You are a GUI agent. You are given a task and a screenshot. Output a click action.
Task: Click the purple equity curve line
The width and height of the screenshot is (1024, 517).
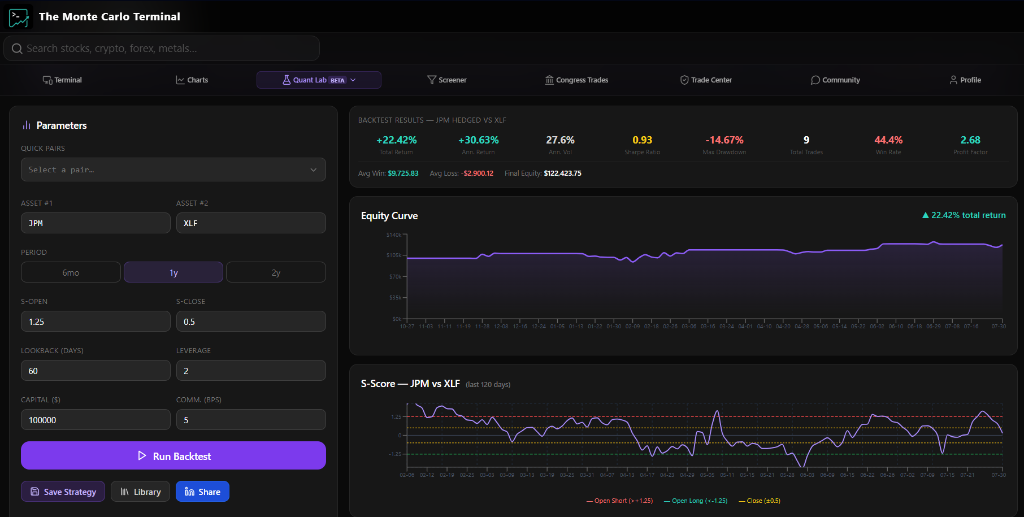[x=705, y=250]
